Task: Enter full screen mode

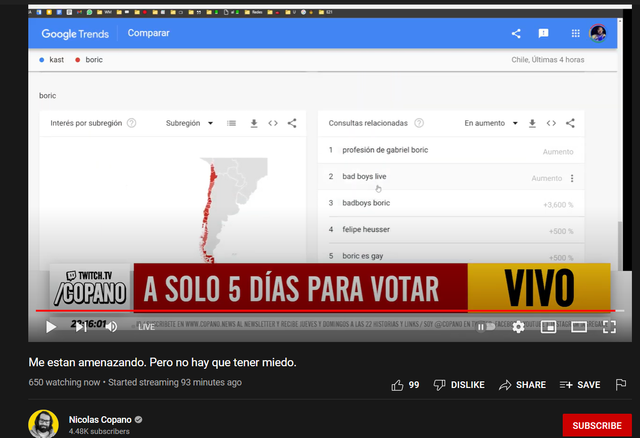Action: click(x=609, y=327)
